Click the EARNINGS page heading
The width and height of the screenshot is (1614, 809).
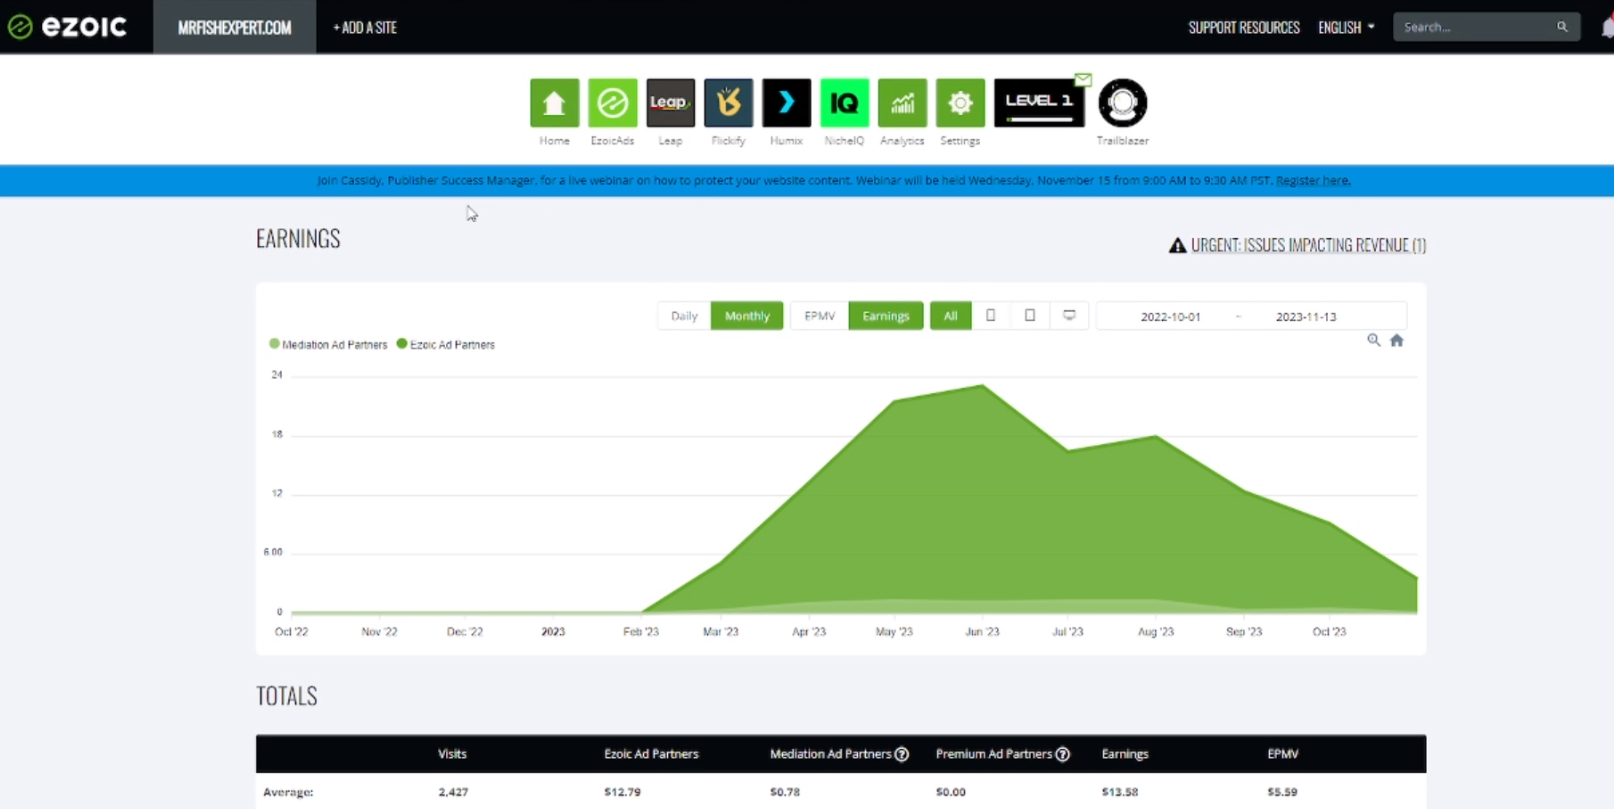298,238
